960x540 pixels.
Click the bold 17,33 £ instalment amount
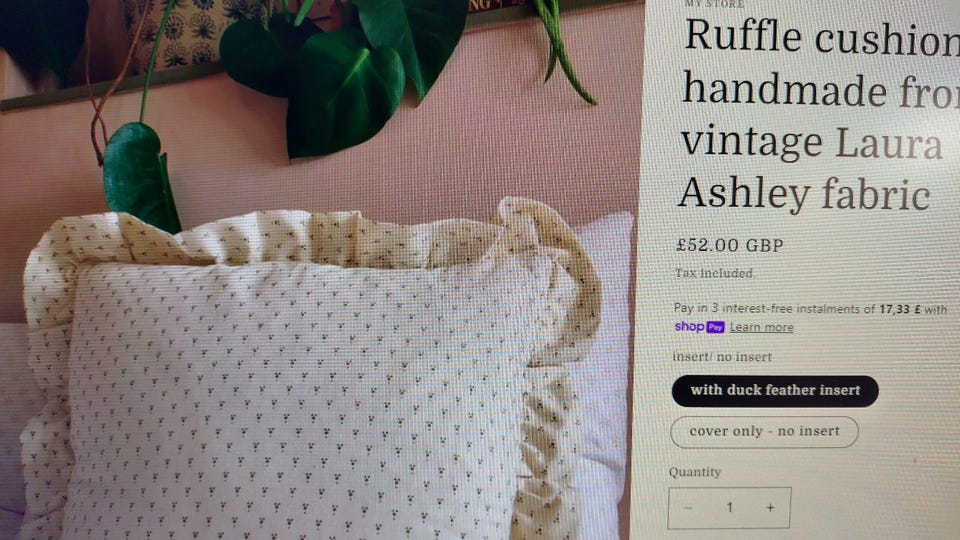pos(900,309)
